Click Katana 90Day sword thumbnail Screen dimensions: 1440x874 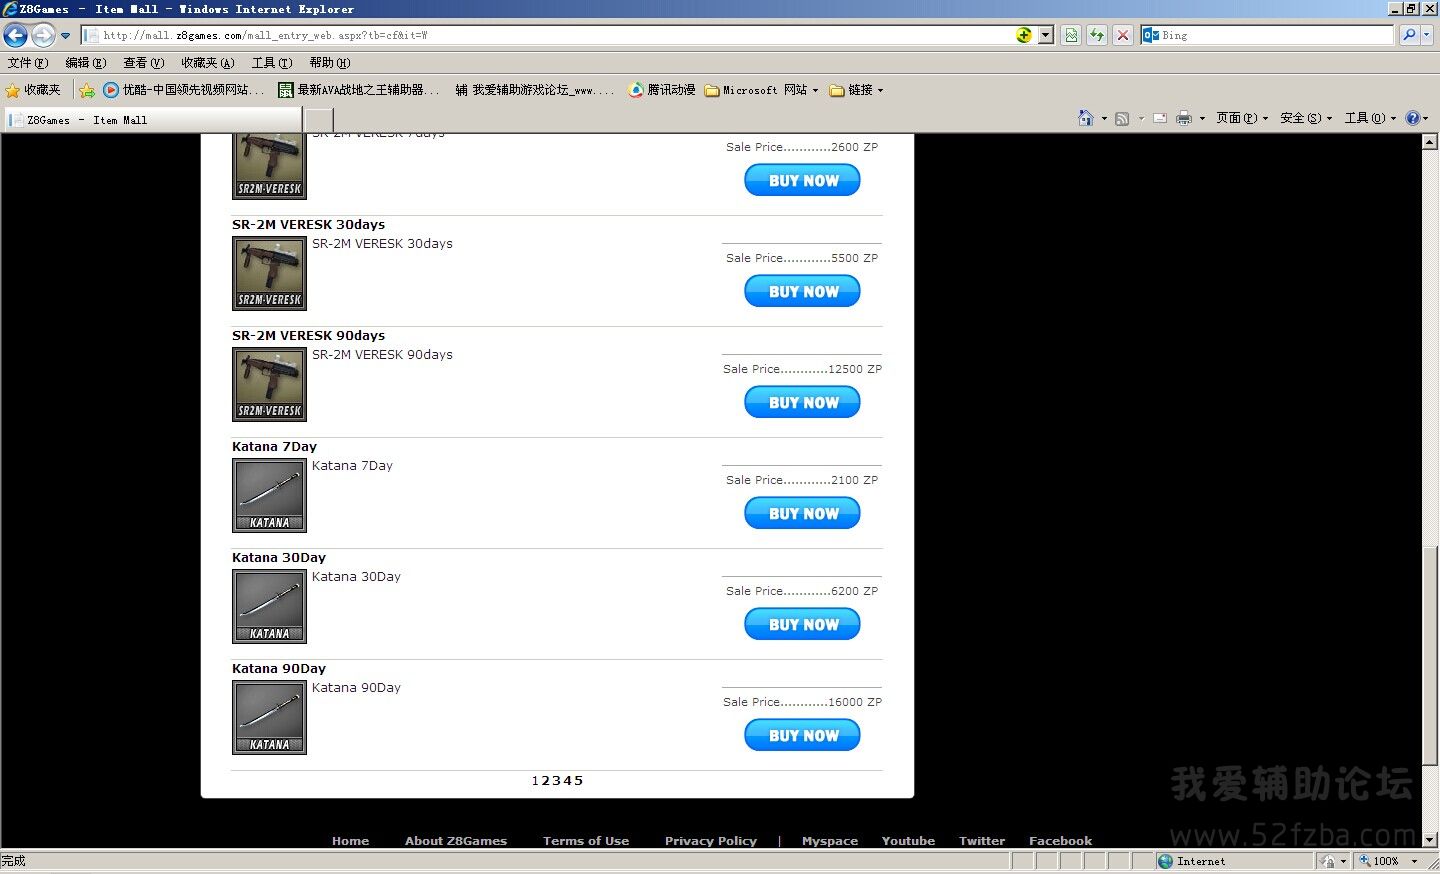click(x=269, y=718)
